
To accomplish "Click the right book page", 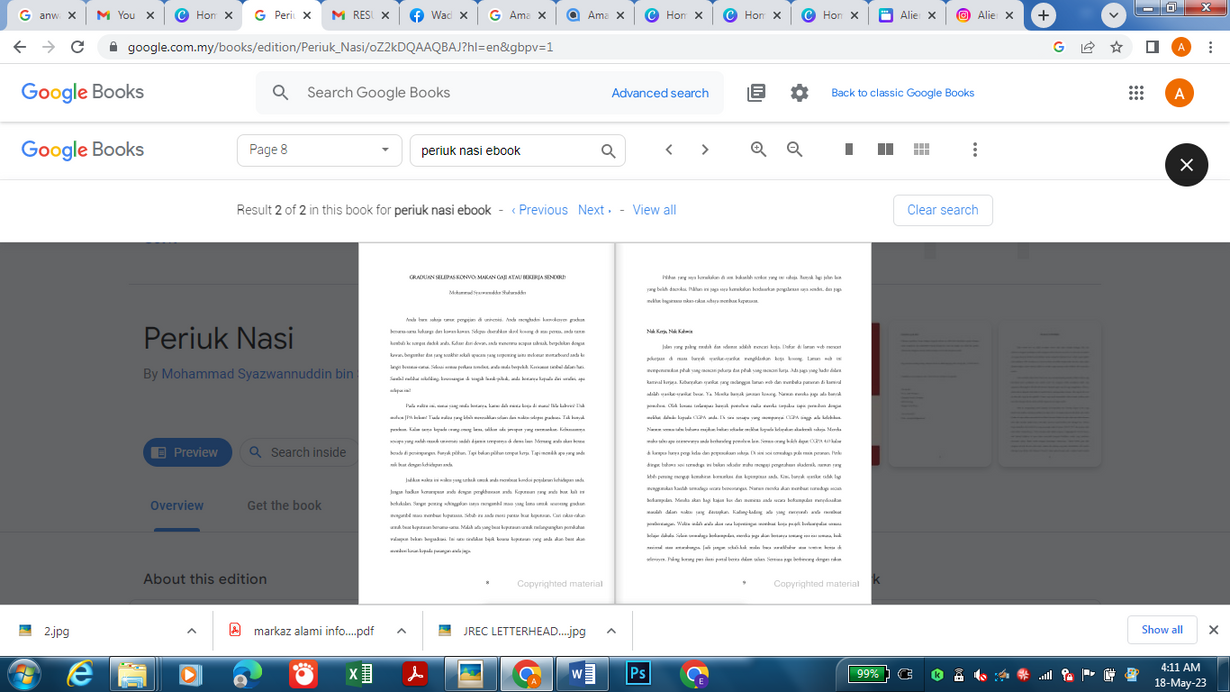I will coord(743,423).
